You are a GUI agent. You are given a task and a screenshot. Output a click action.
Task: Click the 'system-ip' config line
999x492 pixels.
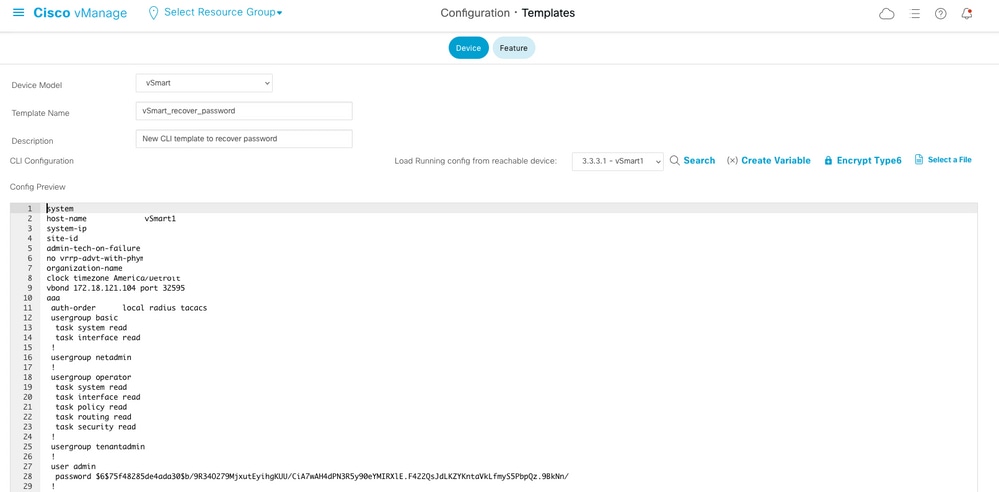(67, 228)
